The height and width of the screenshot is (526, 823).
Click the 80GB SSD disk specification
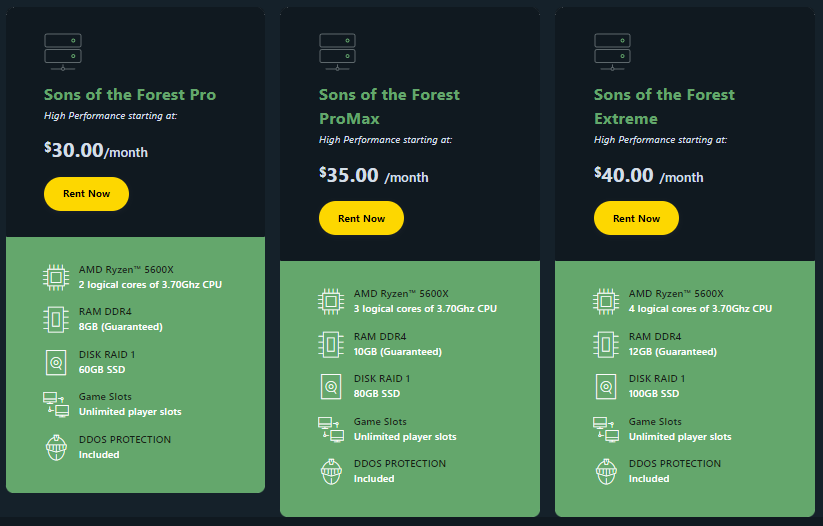pyautogui.click(x=375, y=393)
